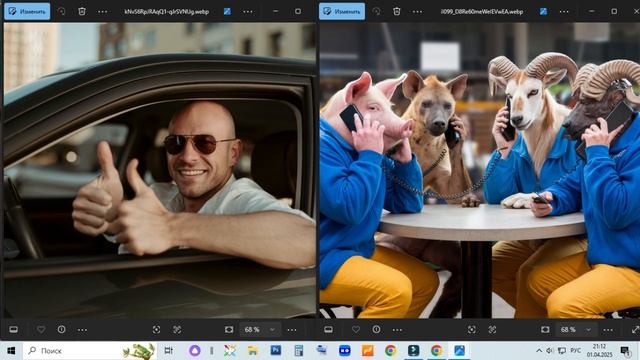Image resolution: width=640 pixels, height=360 pixels.
Task: Click the blue app icon after the i099_D8Re filename
Action: (x=543, y=11)
